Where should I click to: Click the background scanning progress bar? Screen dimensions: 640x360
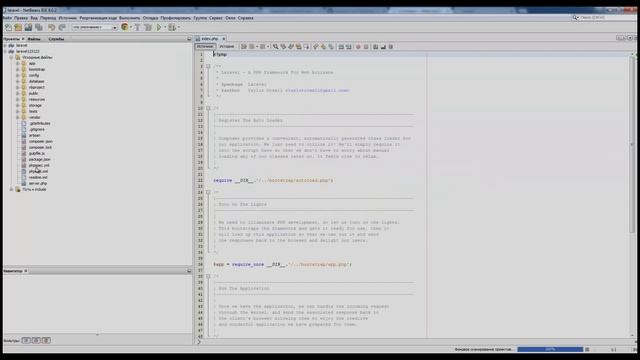(550, 349)
